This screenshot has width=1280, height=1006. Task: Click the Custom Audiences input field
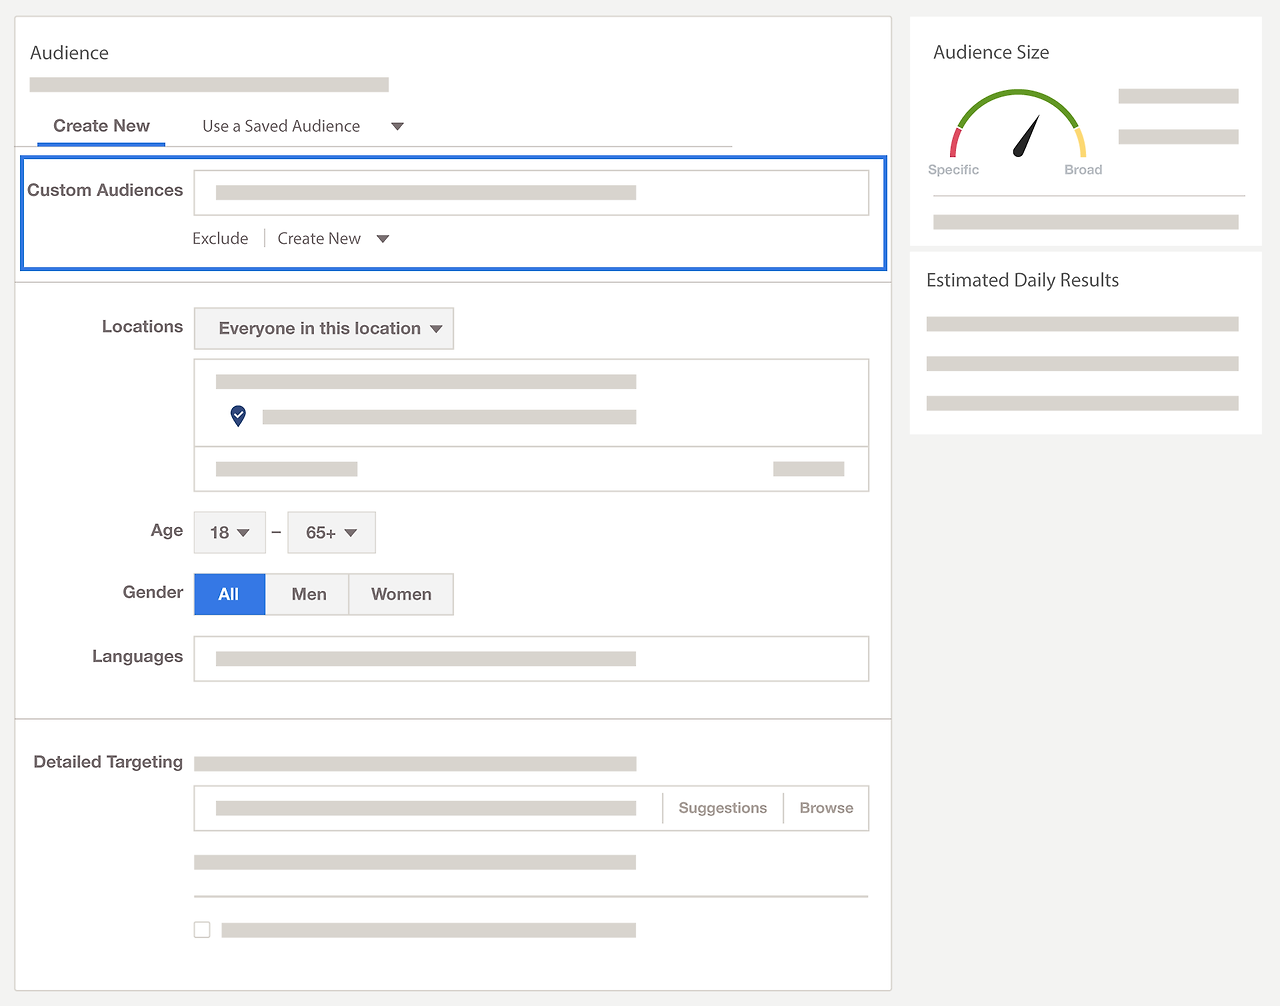coord(531,193)
